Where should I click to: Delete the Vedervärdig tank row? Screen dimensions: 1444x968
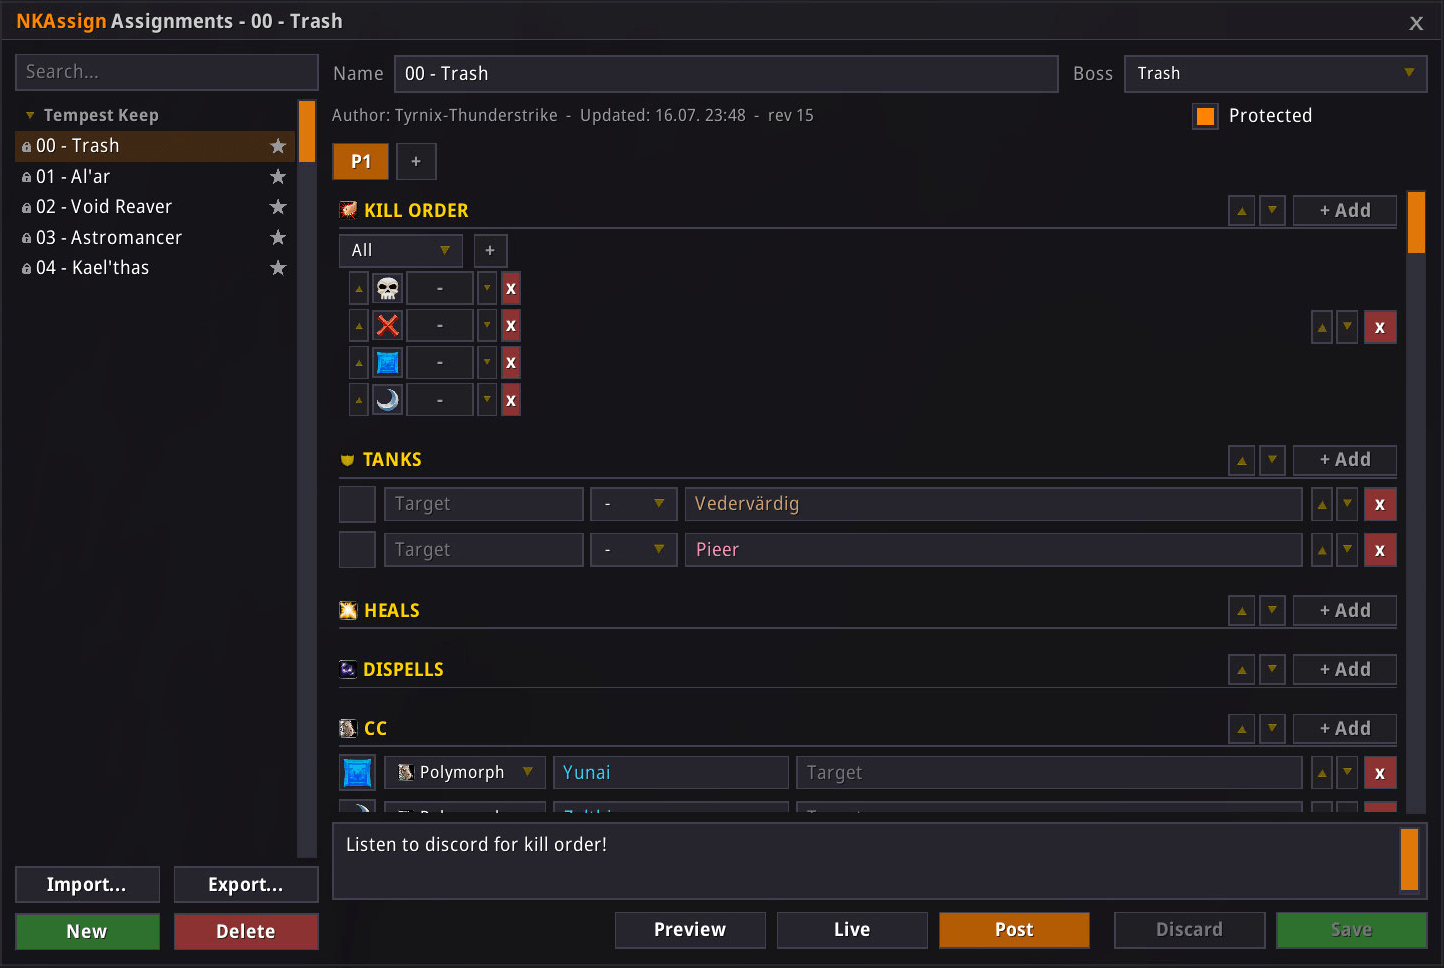pos(1380,505)
